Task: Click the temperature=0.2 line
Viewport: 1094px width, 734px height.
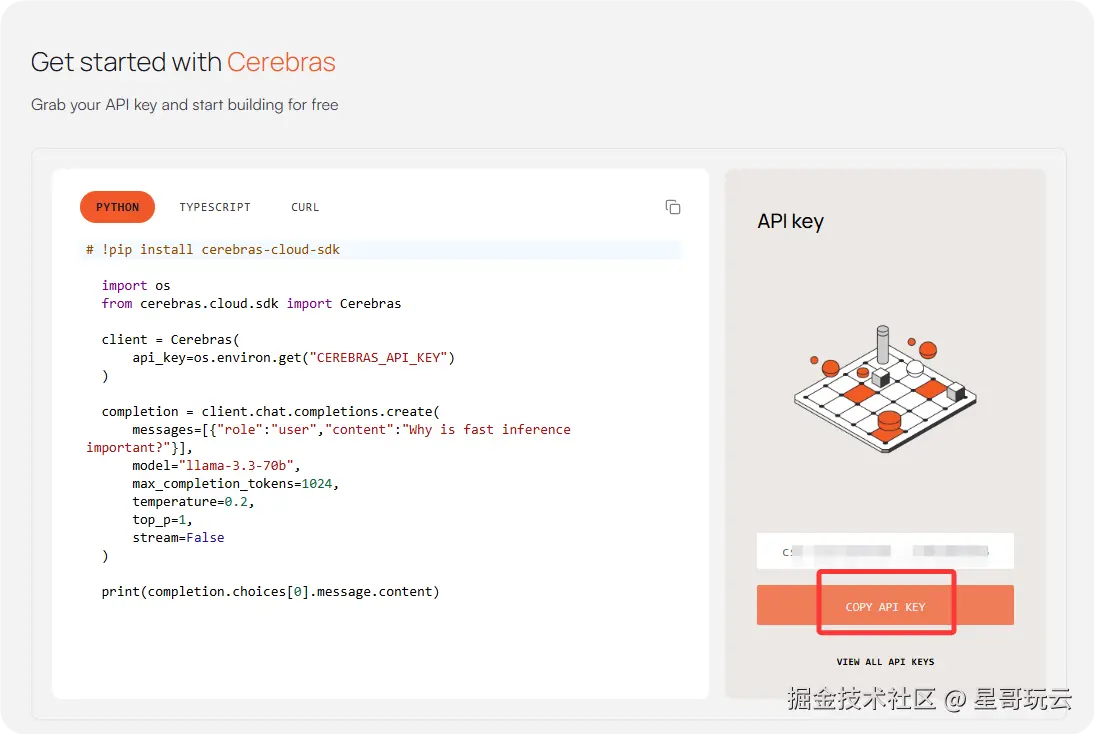Action: [193, 502]
